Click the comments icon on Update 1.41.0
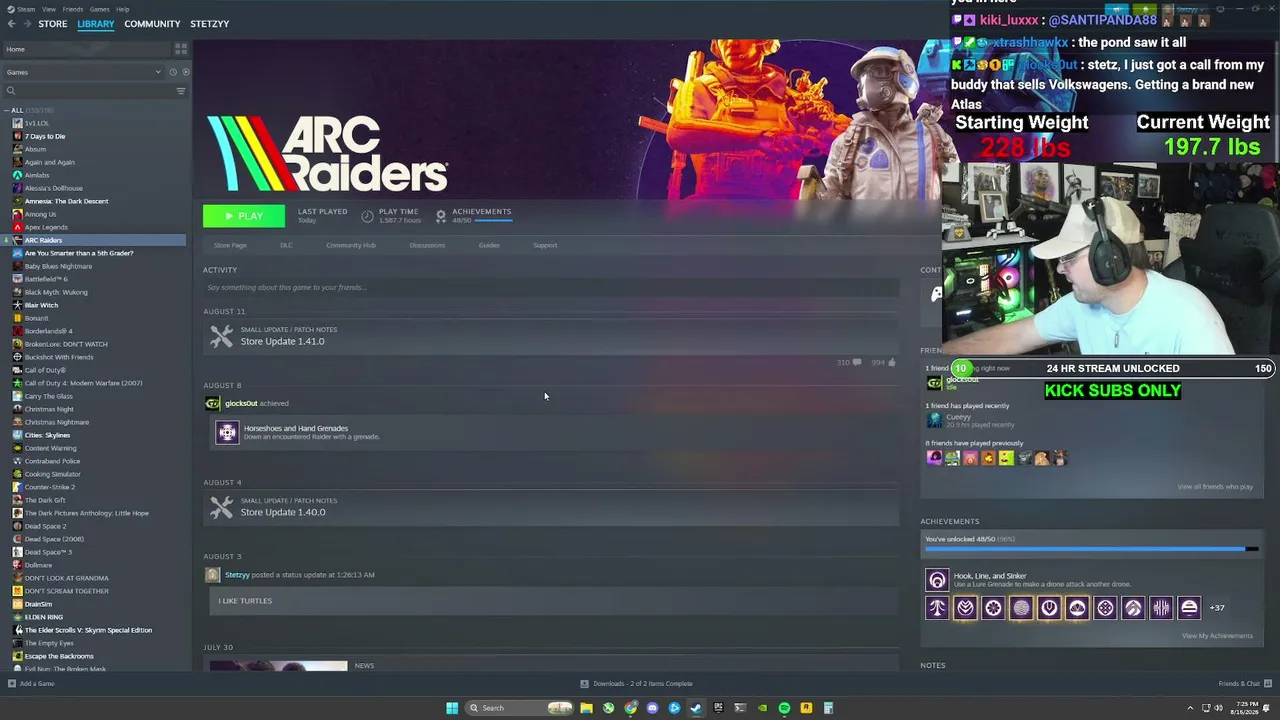1280x720 pixels. [857, 363]
